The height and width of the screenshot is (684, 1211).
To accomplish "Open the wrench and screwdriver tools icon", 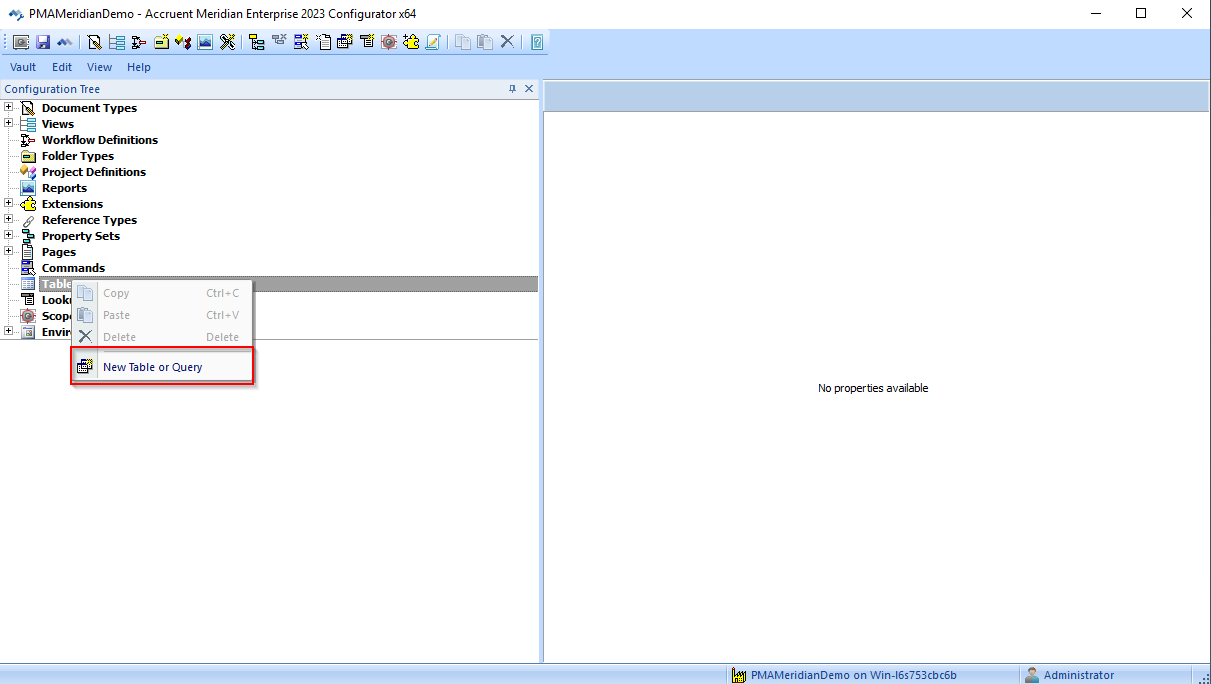I will [228, 42].
